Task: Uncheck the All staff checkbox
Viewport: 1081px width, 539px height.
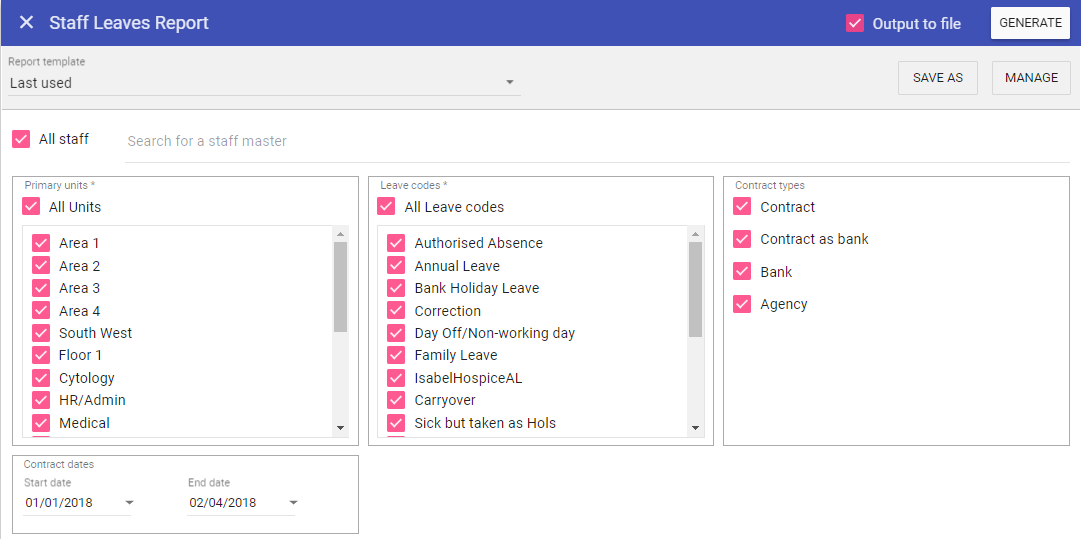Action: (x=21, y=140)
